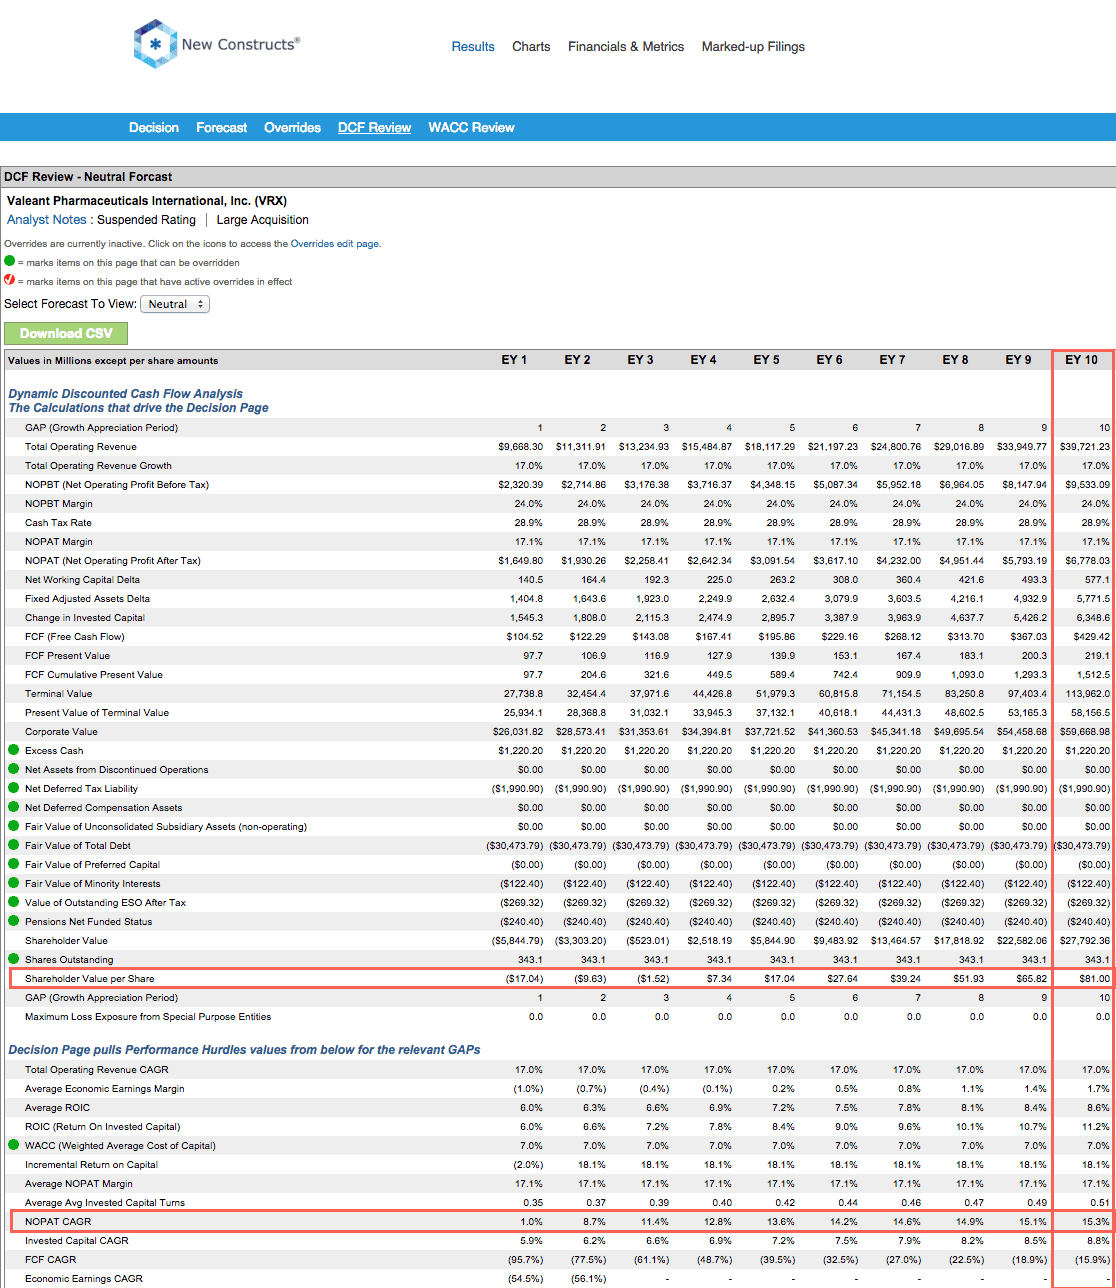
Task: Click the New Constructs logo
Action: coord(216,45)
